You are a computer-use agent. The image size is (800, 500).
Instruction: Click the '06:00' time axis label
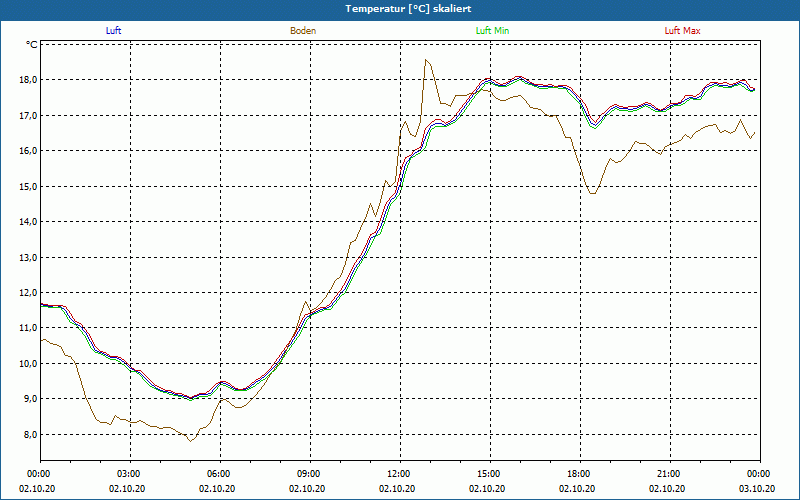[220, 474]
